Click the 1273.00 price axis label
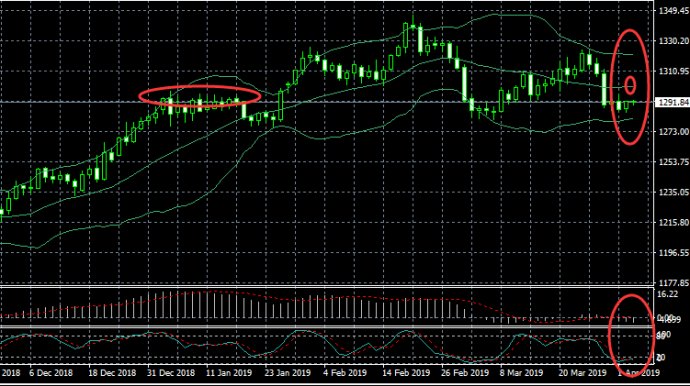The image size is (690, 386). pyautogui.click(x=673, y=132)
